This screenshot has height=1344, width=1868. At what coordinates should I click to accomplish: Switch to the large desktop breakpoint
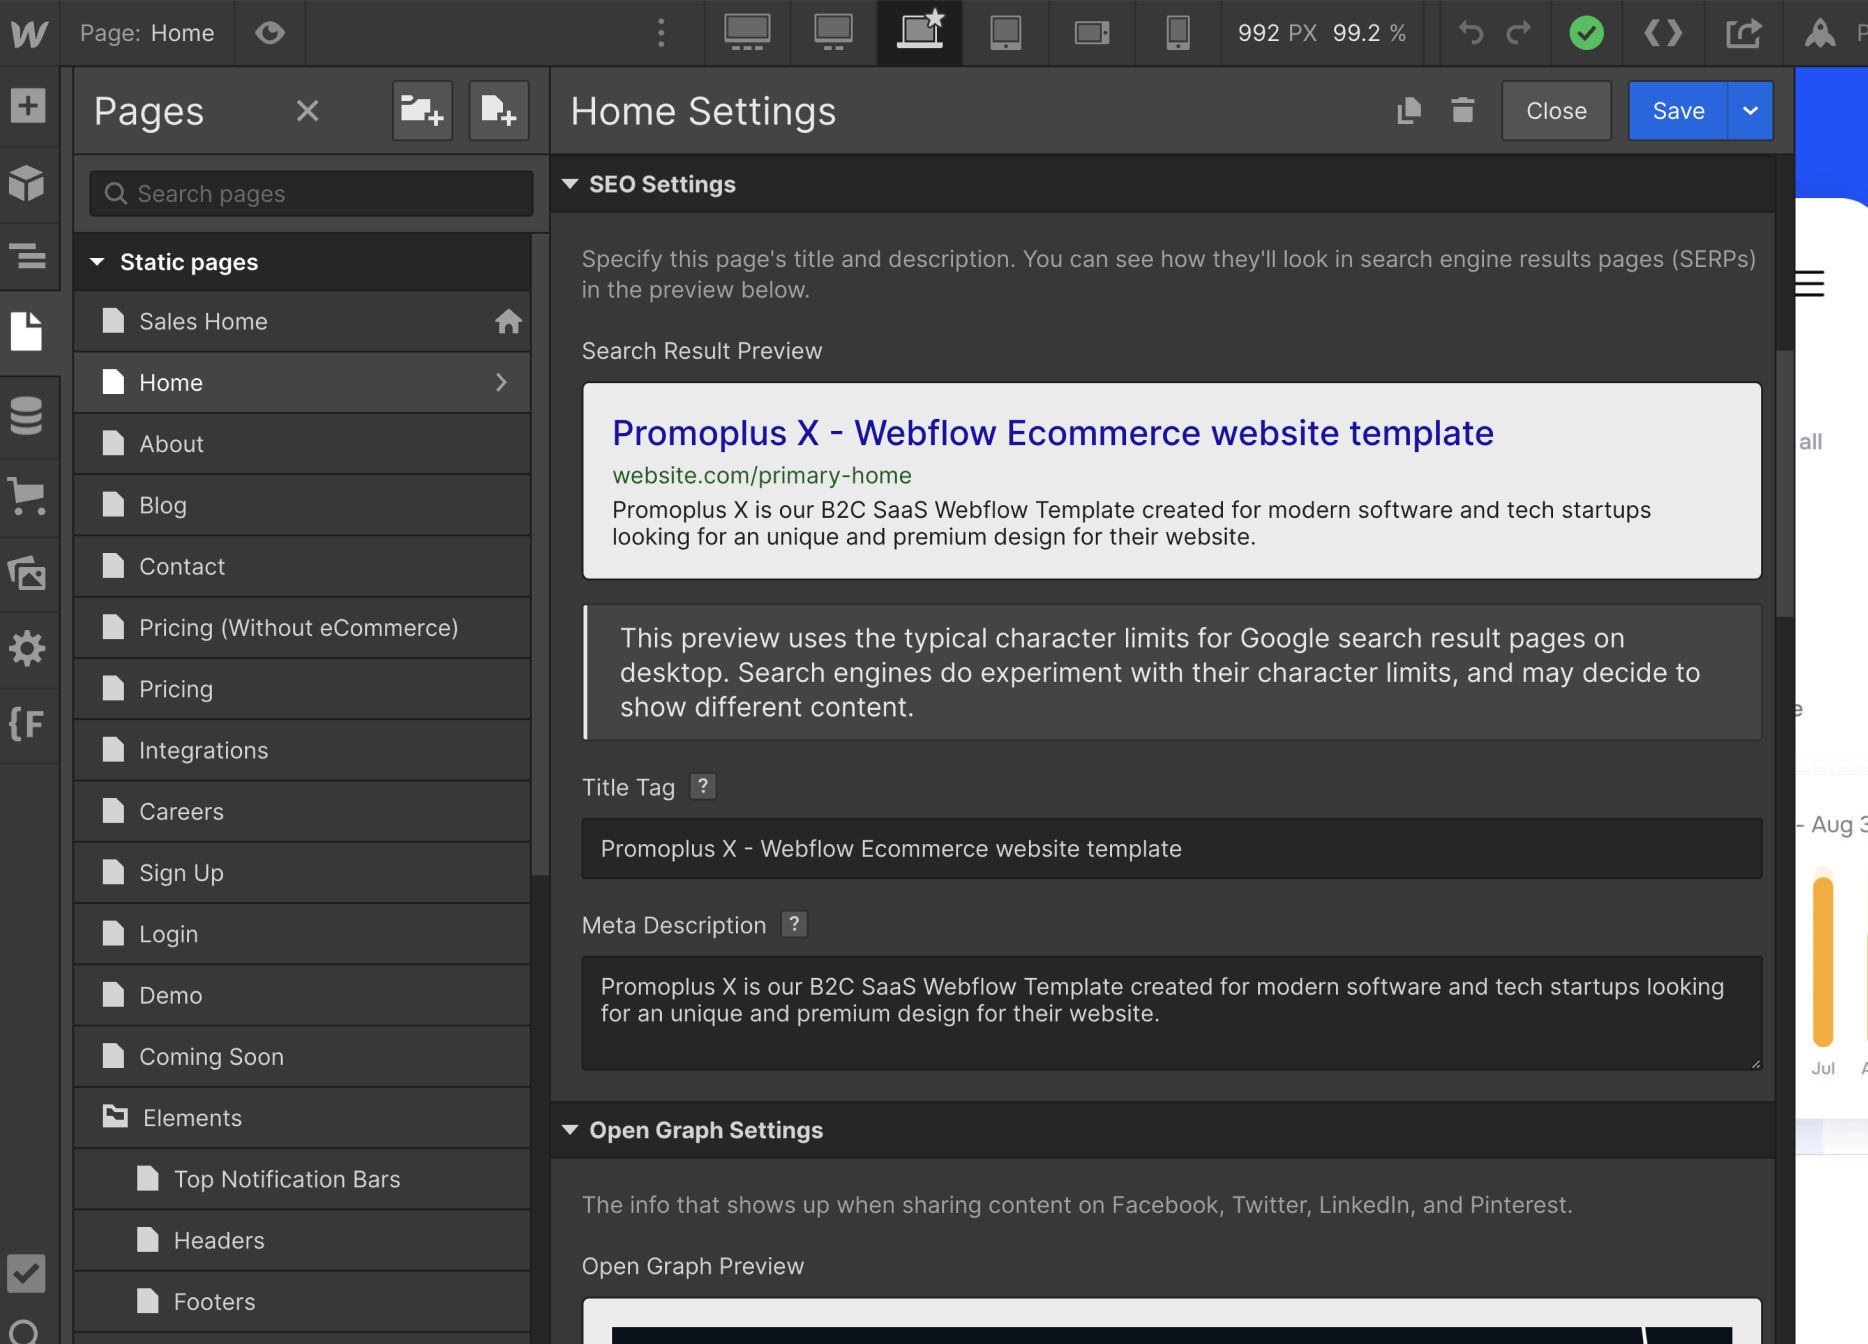(833, 33)
